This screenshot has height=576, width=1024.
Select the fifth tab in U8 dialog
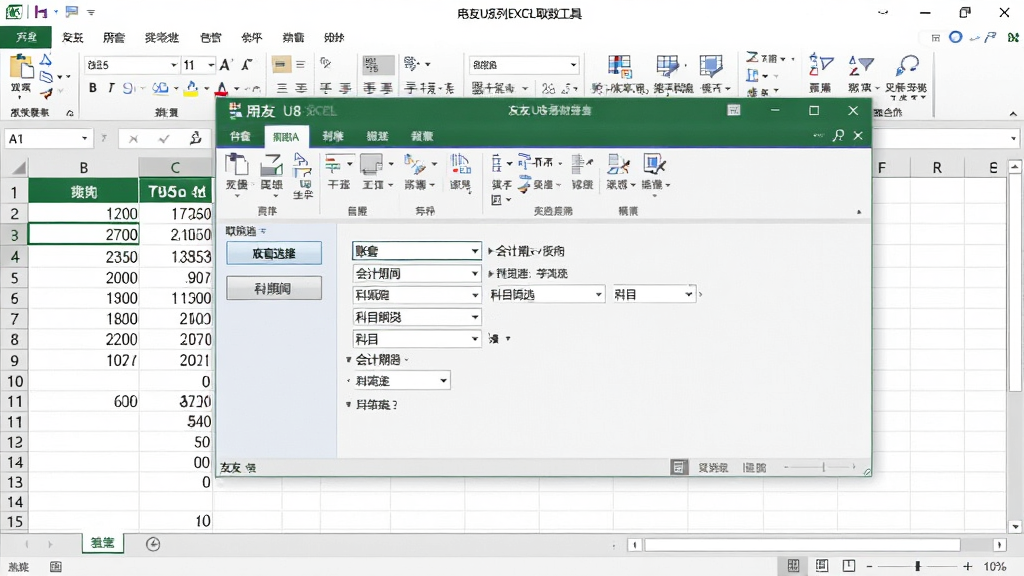click(422, 136)
